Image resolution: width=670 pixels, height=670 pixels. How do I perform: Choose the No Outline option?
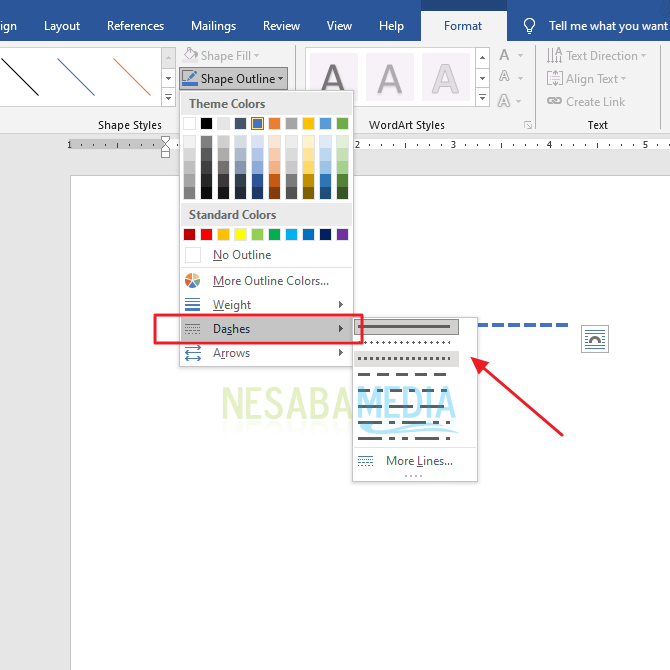pos(241,255)
